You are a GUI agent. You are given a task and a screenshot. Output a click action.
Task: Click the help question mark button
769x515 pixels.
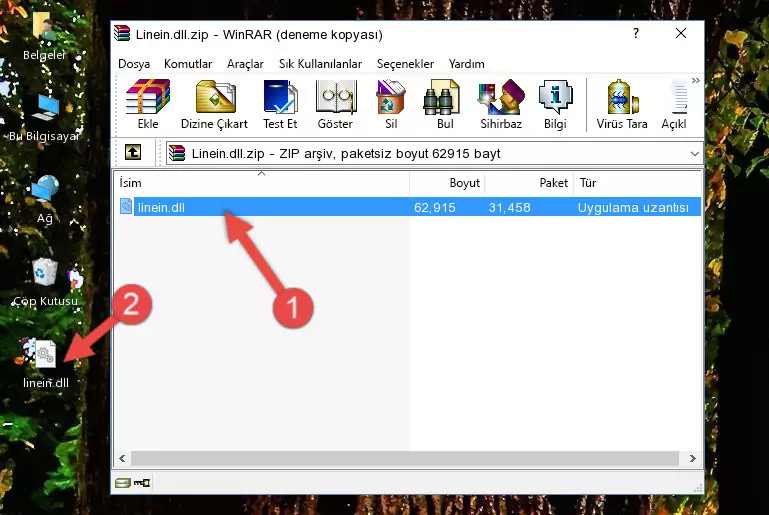pos(636,33)
